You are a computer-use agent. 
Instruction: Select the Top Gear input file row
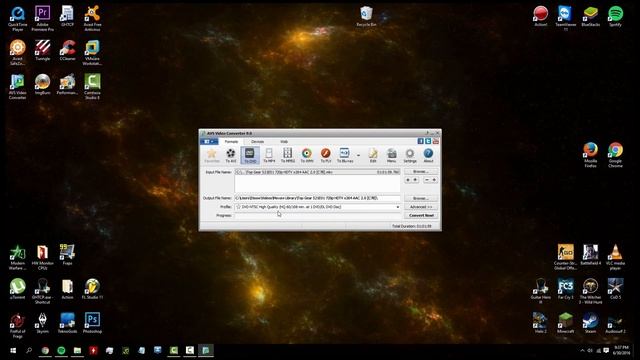(x=317, y=172)
